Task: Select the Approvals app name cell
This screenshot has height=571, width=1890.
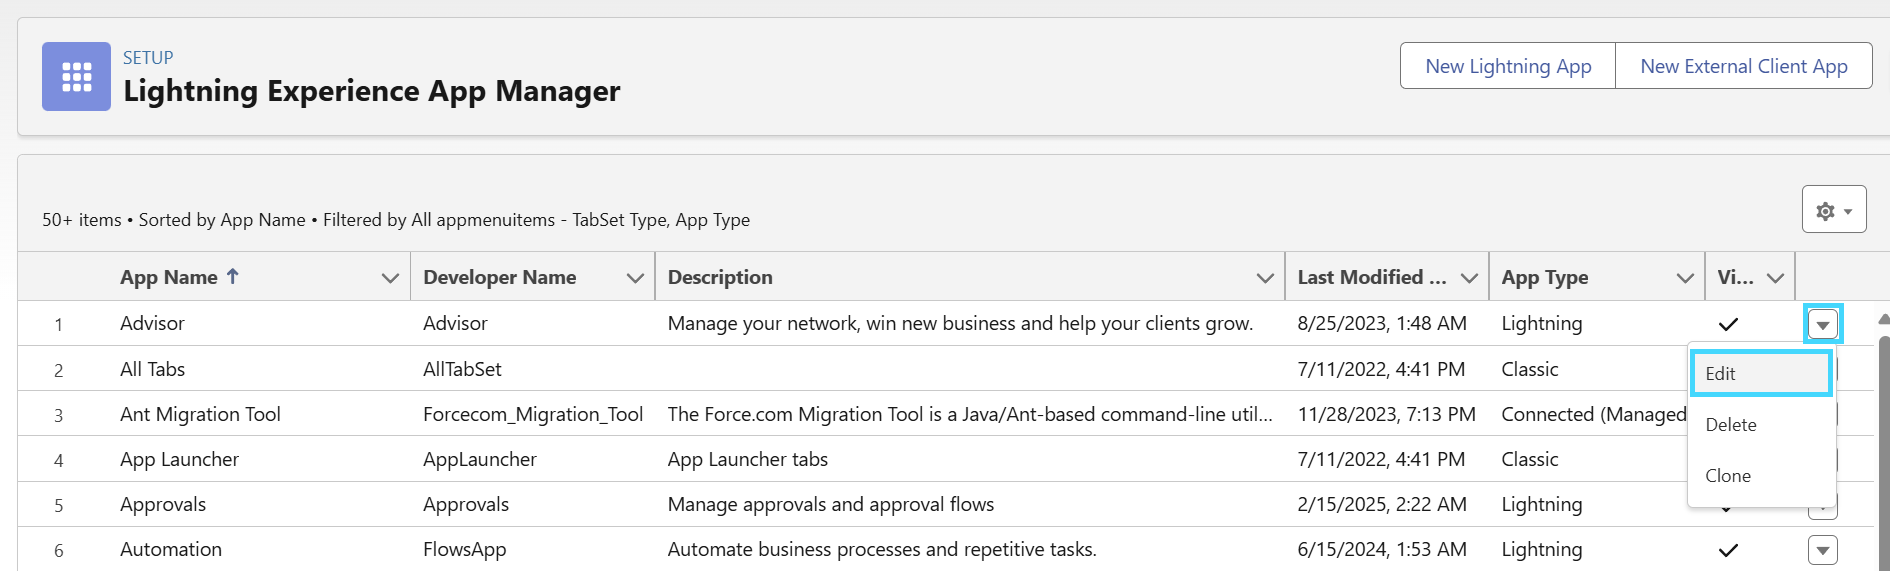Action: point(163,504)
